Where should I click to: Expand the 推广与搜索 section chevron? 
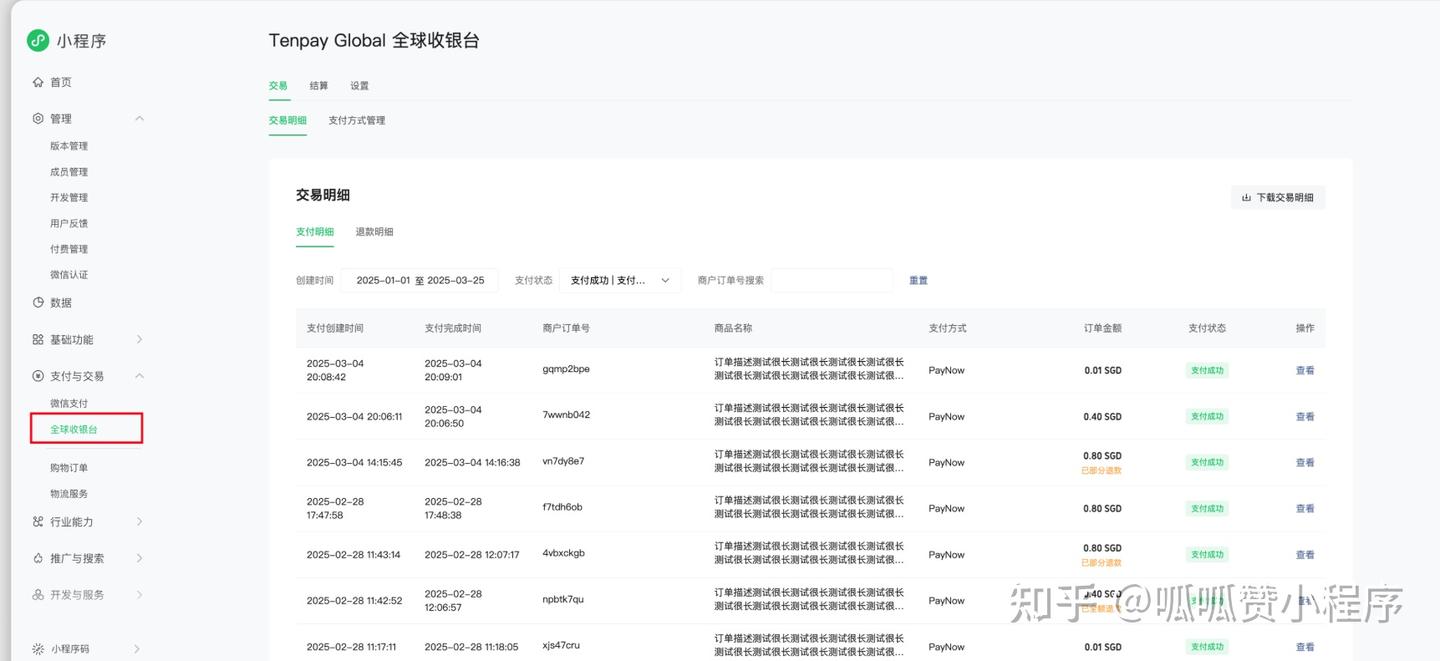click(139, 557)
